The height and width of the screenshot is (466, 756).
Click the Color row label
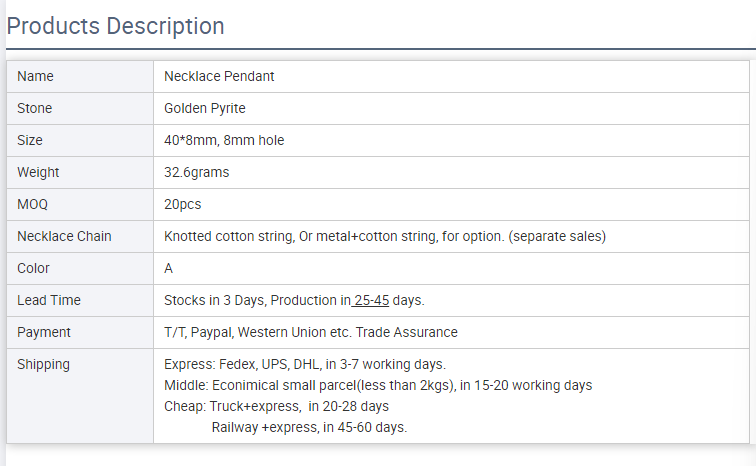pos(34,268)
